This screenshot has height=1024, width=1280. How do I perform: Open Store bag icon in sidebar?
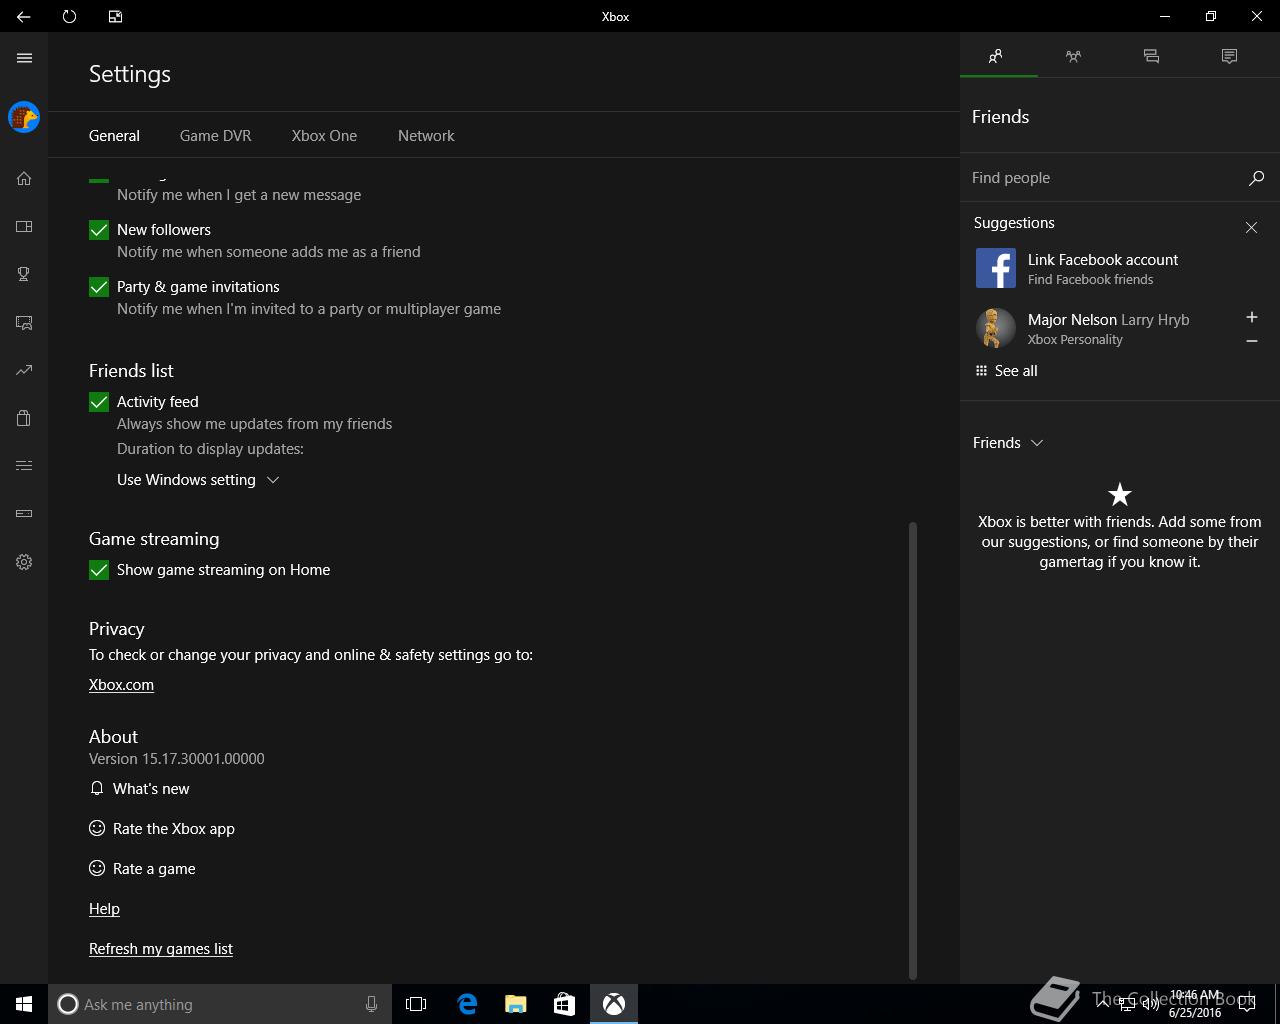click(24, 418)
